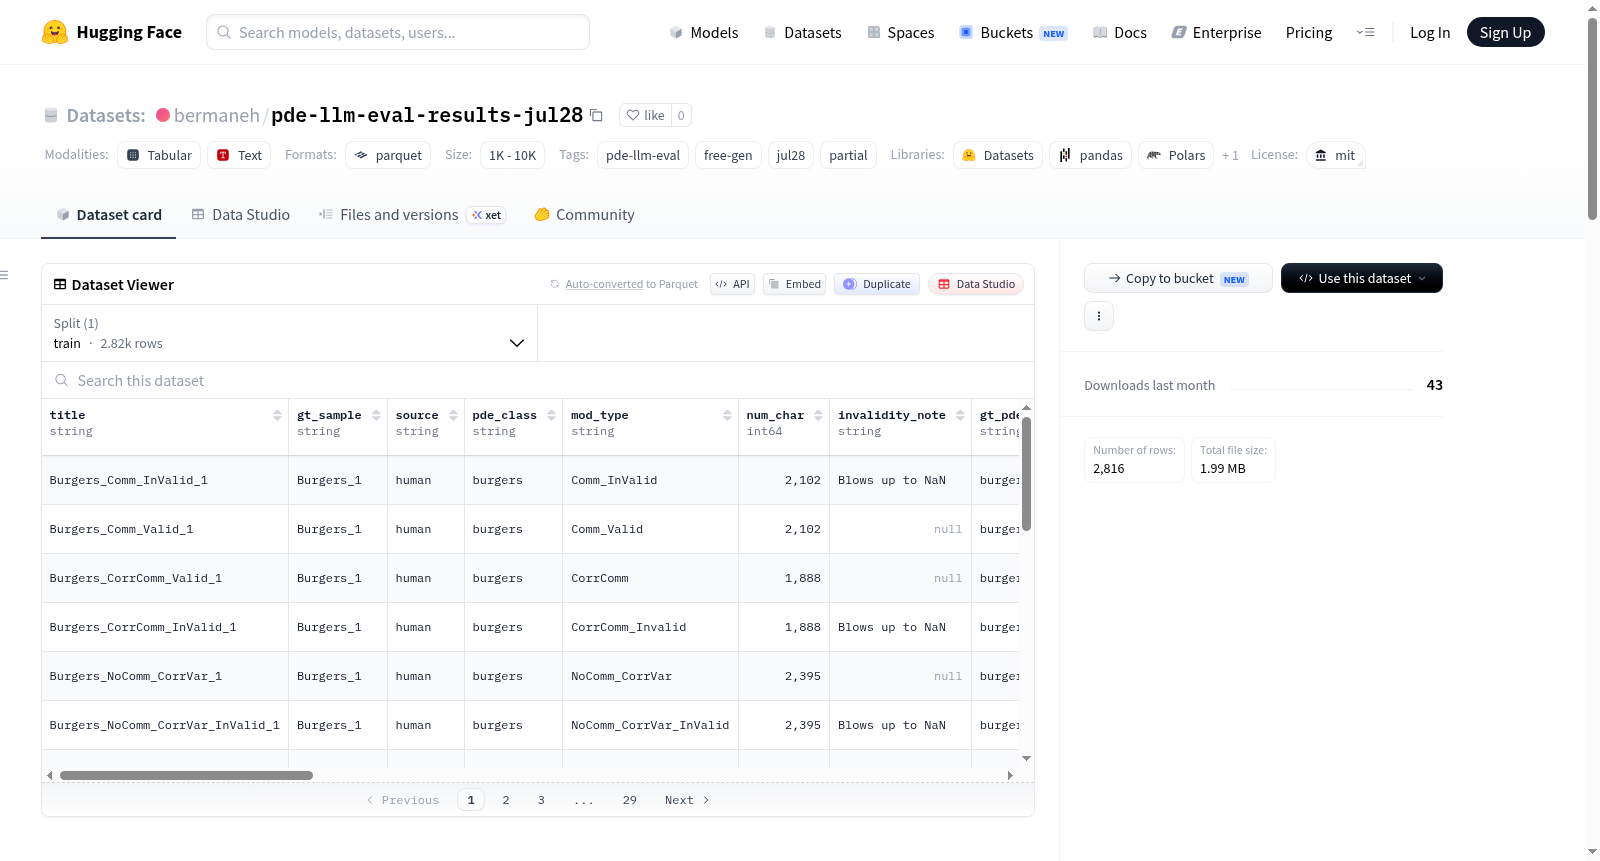Open the API button
1600x861 pixels.
732,284
